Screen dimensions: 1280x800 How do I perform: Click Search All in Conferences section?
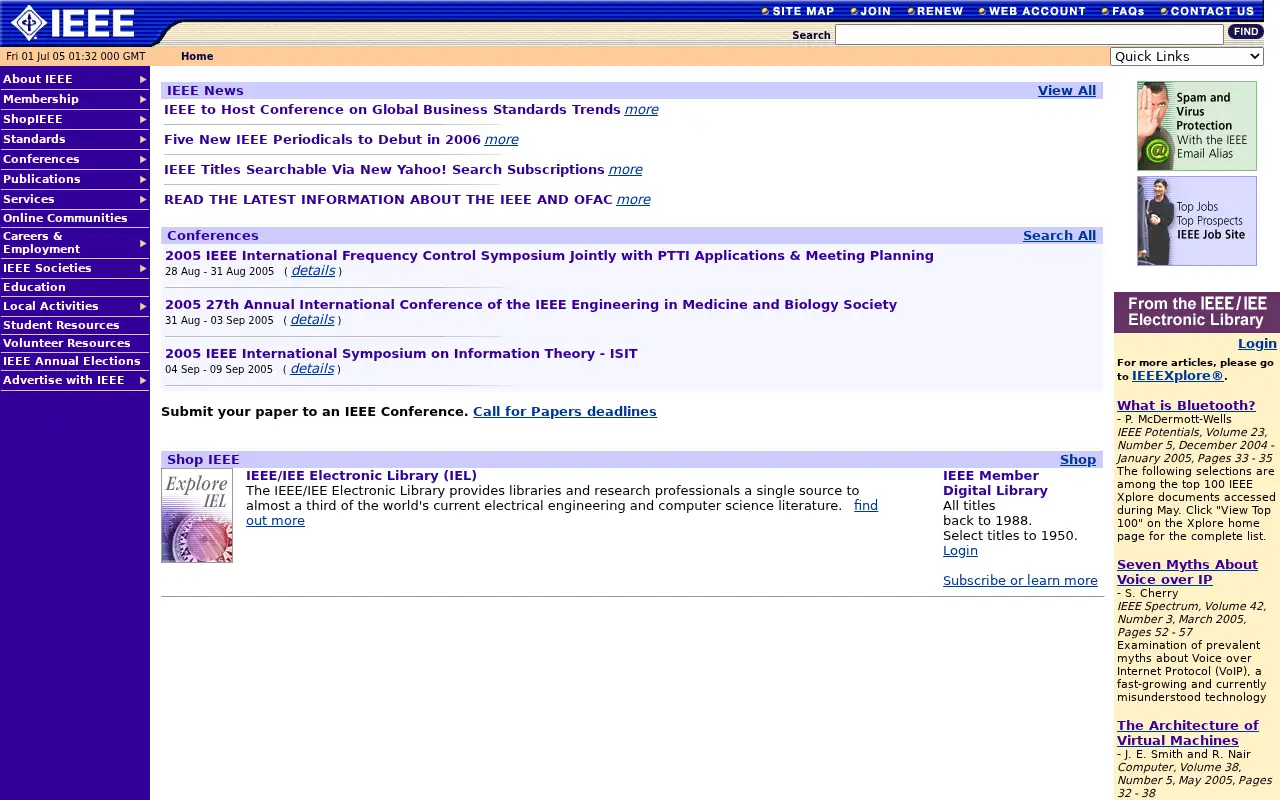pos(1059,236)
